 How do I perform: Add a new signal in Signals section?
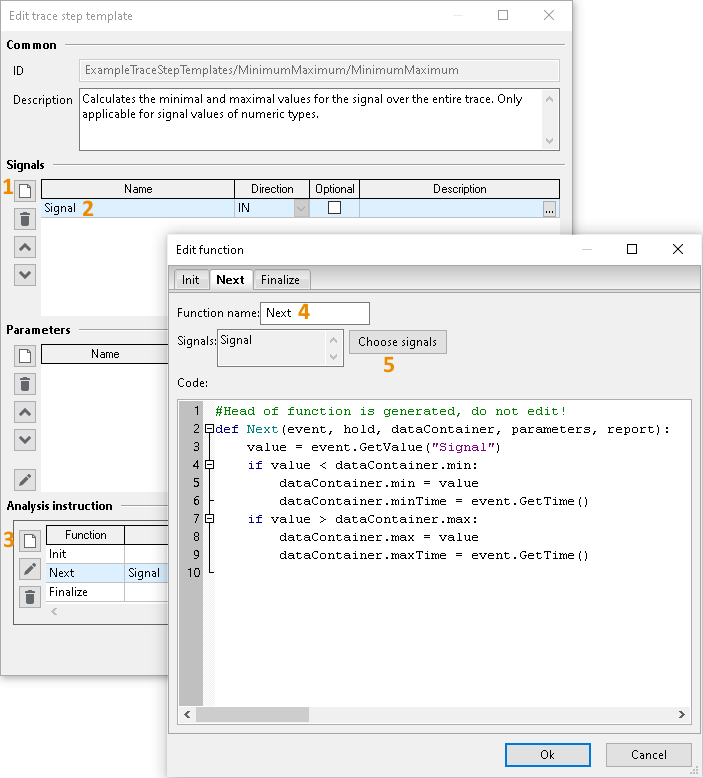pos(25,191)
